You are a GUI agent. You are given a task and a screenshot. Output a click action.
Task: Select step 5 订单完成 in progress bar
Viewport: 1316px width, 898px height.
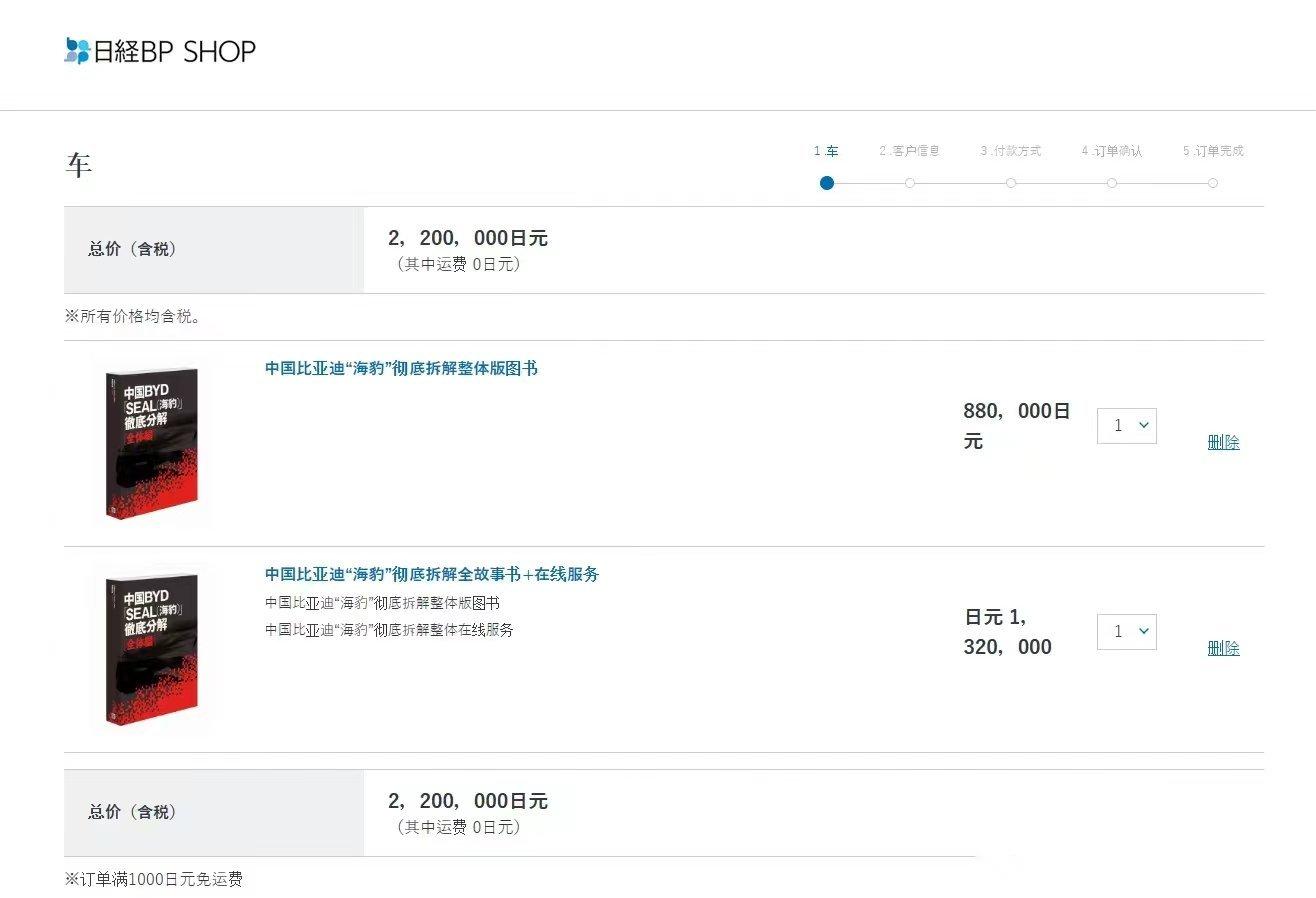point(1213,151)
